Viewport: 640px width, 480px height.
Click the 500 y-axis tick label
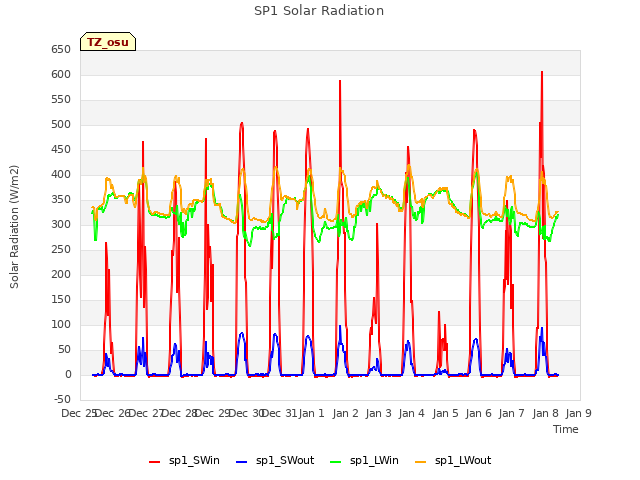tap(61, 125)
